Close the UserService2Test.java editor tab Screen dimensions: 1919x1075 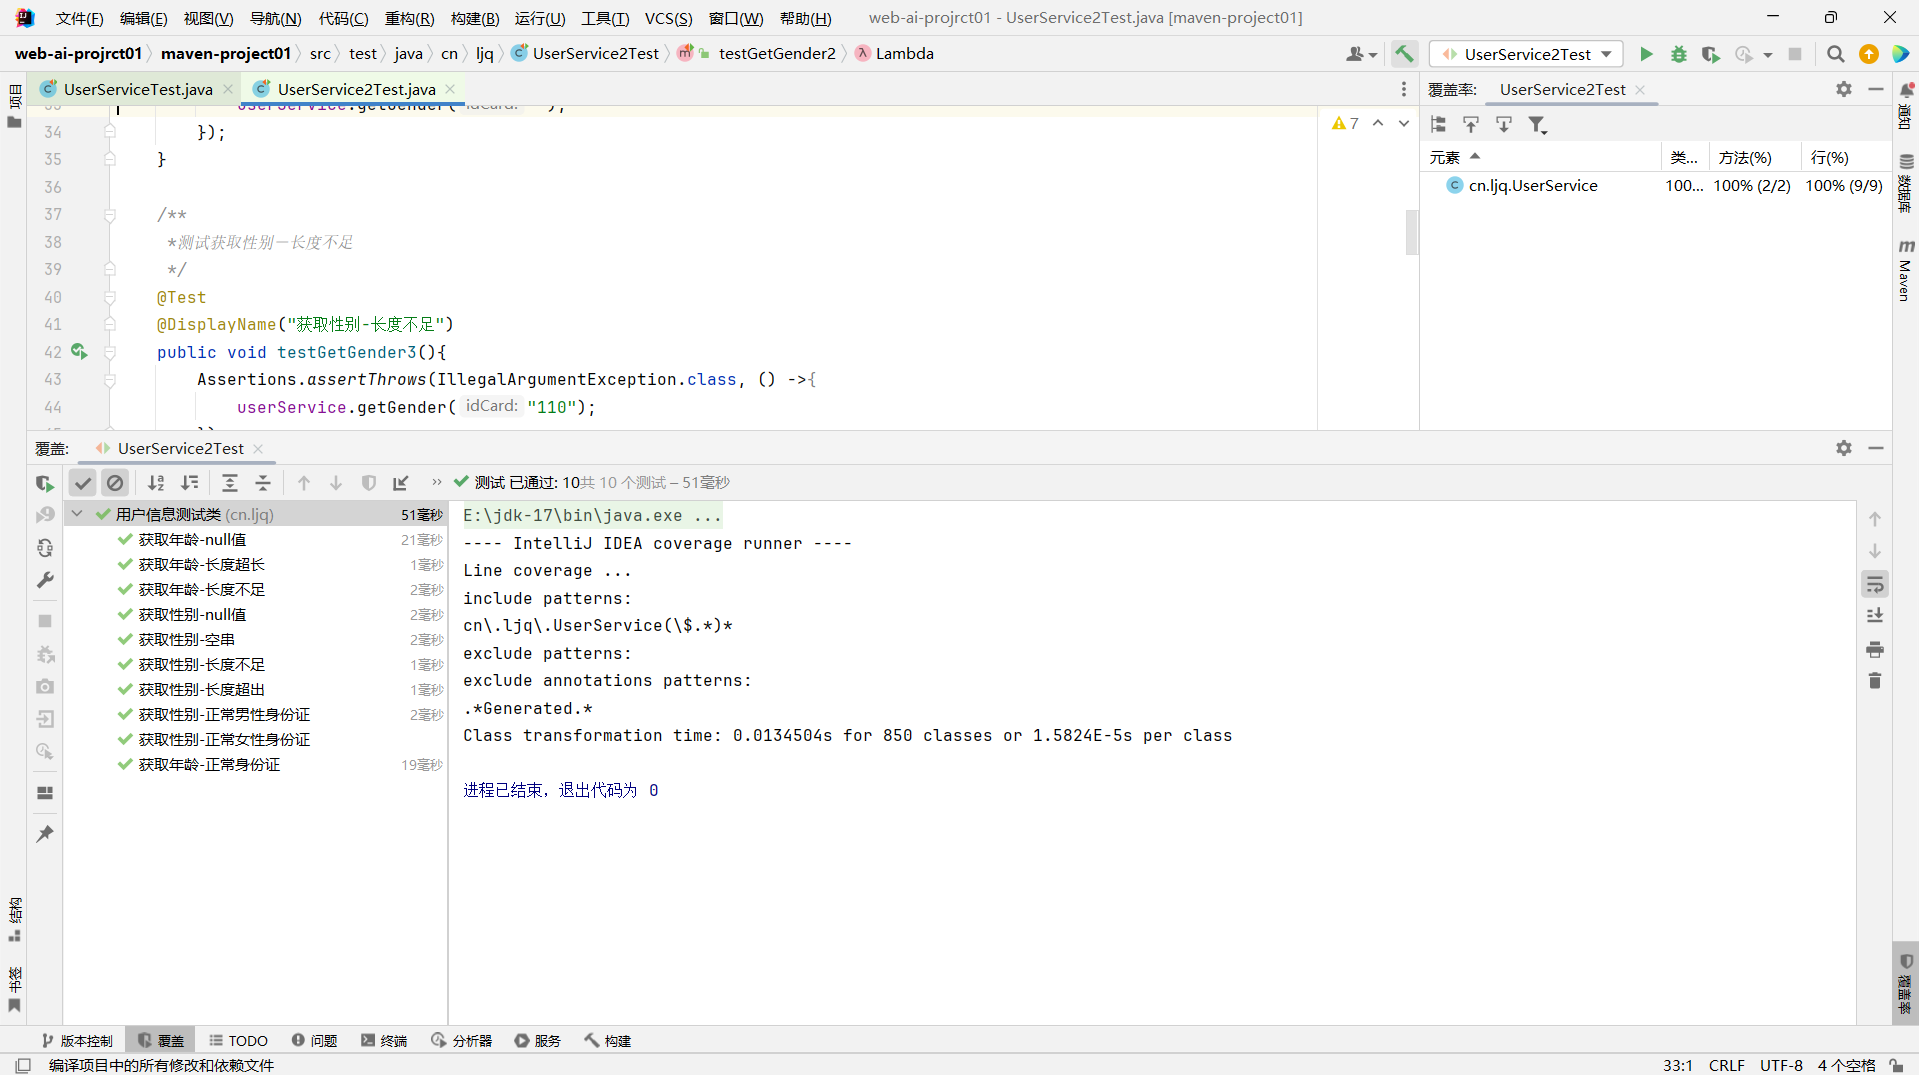tap(450, 89)
